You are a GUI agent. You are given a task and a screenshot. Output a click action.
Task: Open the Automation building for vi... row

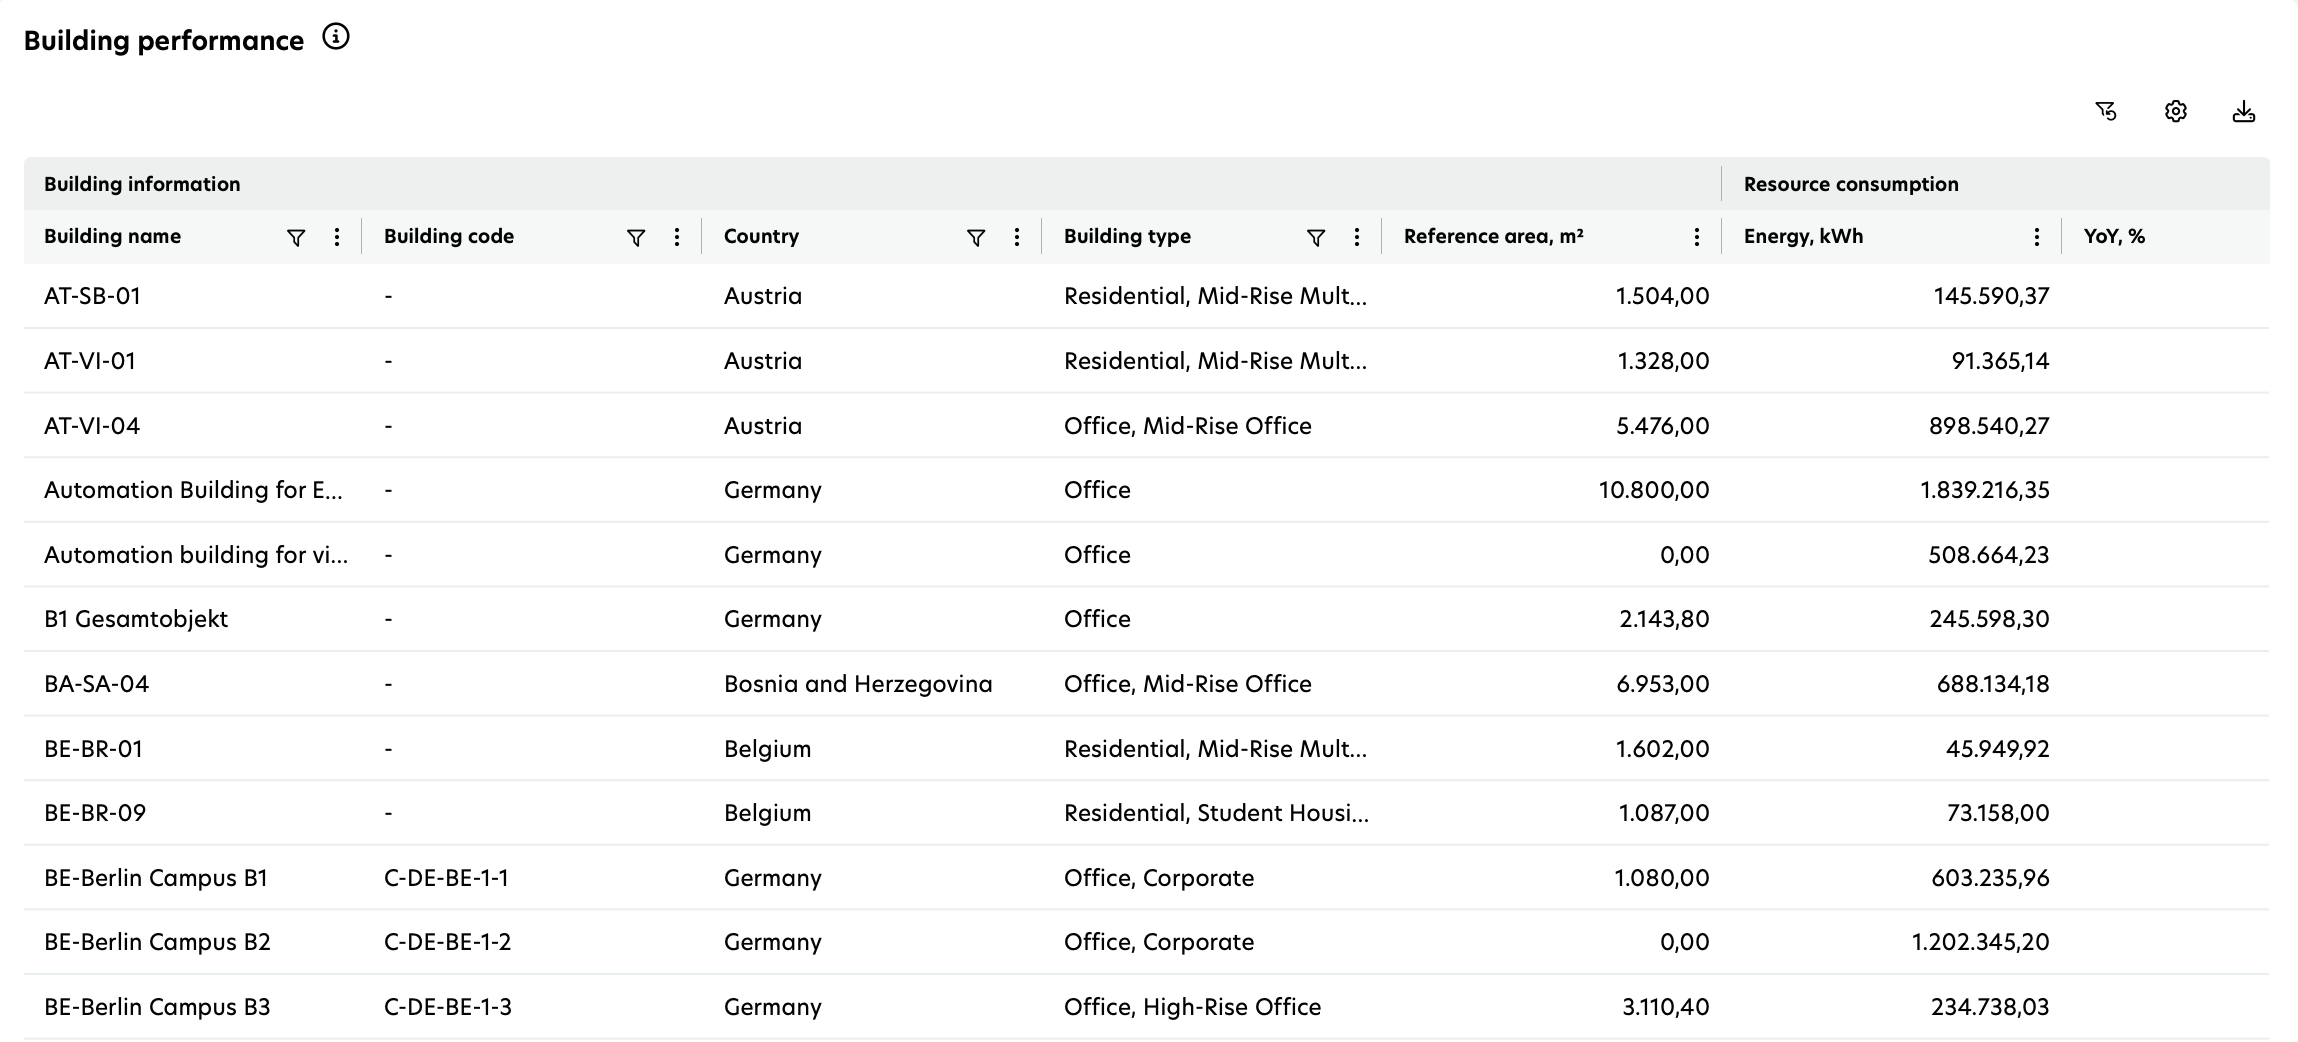(1147, 555)
